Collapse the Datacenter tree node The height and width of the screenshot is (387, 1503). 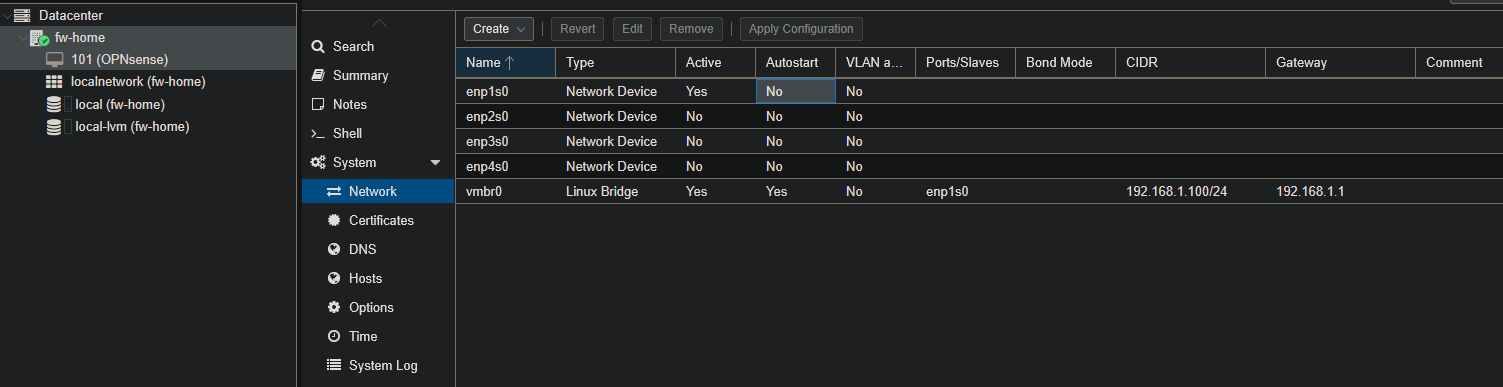click(7, 15)
